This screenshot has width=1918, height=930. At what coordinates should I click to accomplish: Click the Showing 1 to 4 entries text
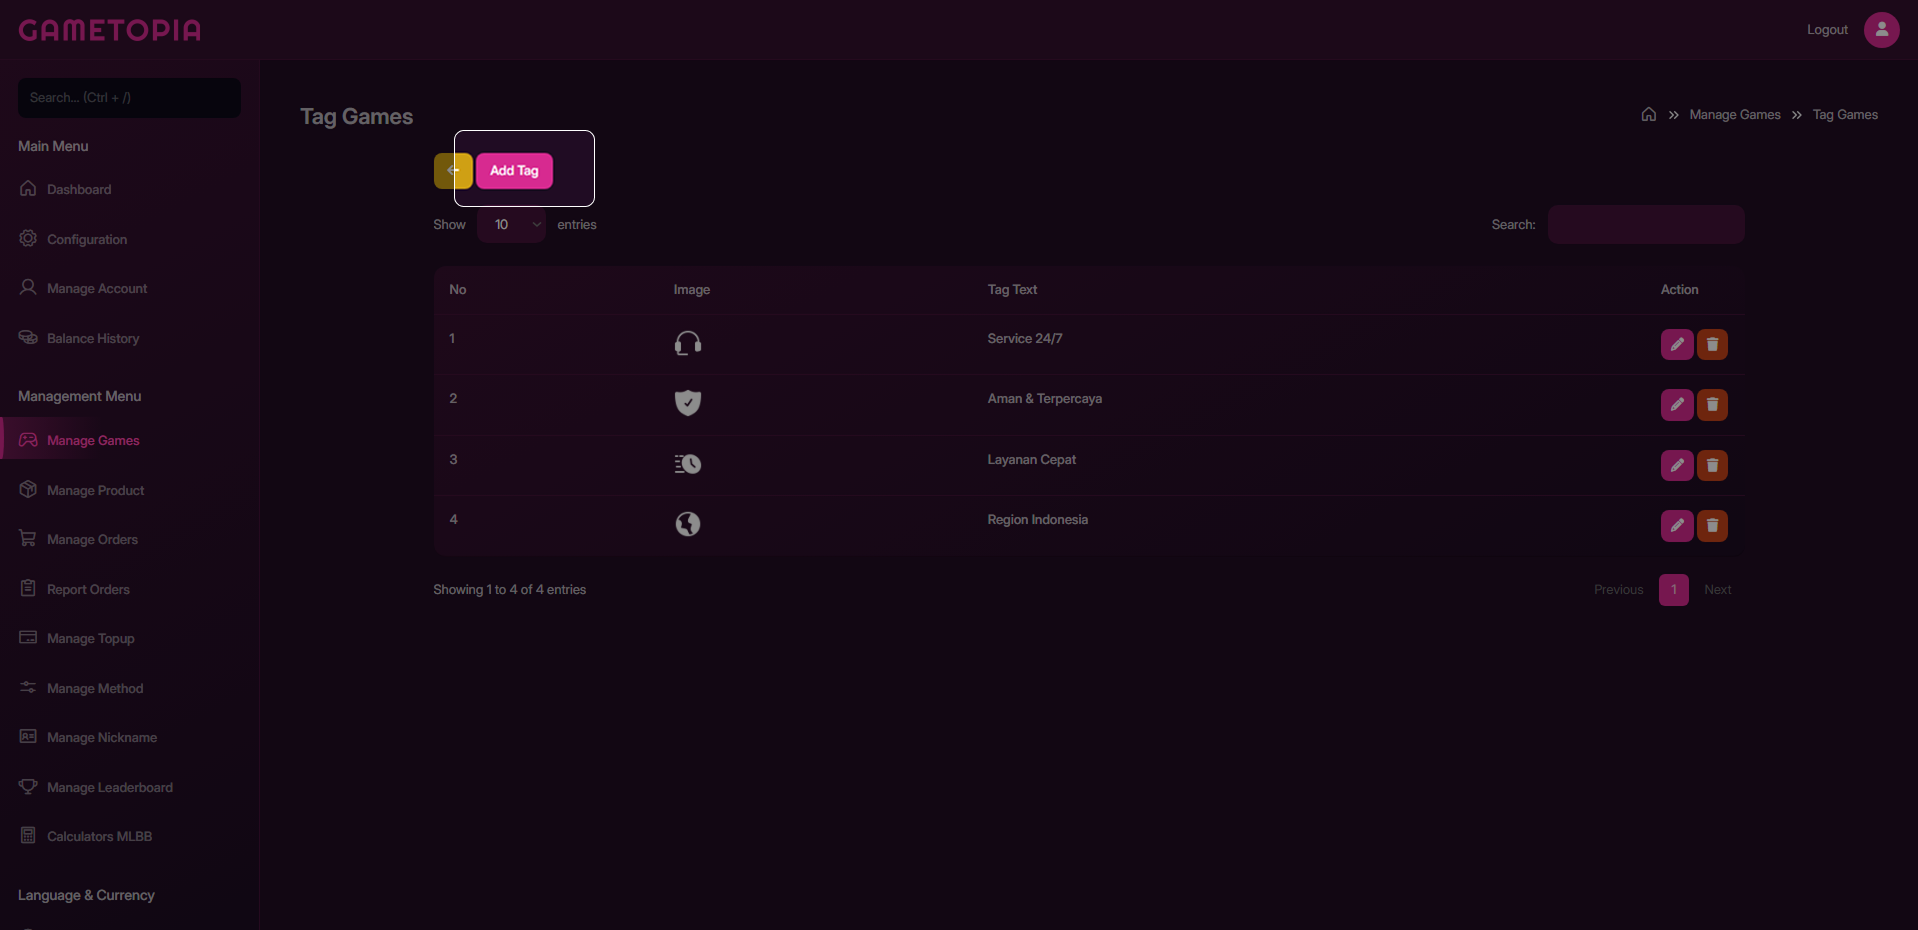tap(510, 590)
